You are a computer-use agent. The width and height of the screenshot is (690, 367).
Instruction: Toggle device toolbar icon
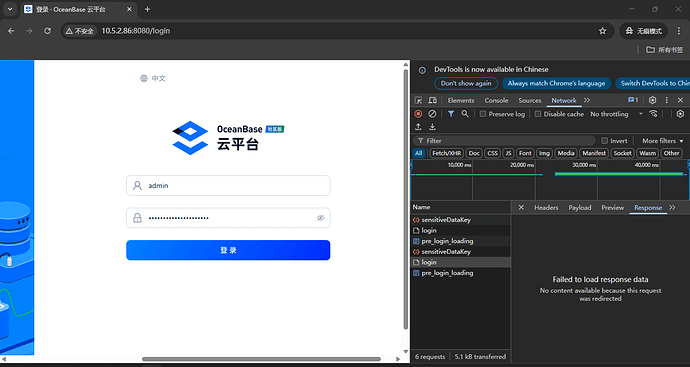click(x=433, y=100)
